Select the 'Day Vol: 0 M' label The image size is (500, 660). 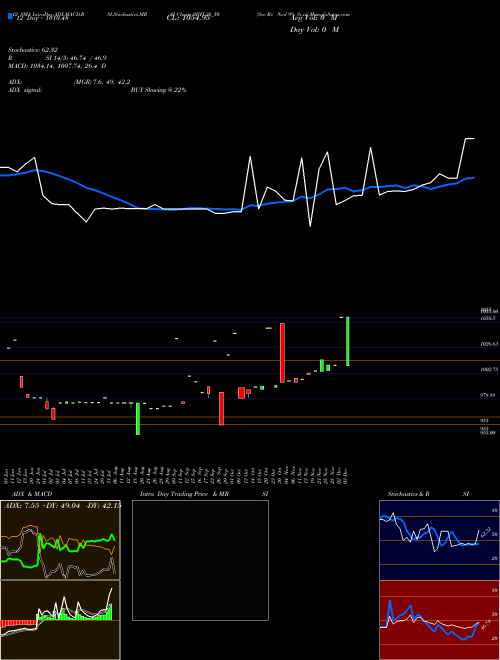point(314,30)
